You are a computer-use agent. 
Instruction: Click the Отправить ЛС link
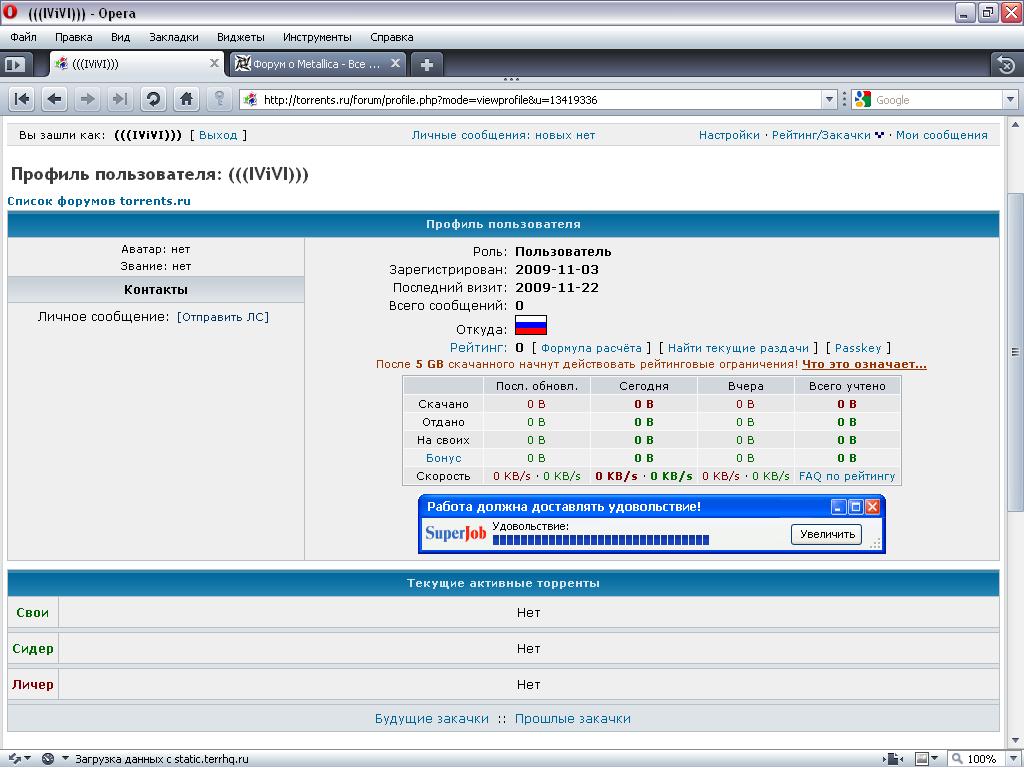(222, 317)
